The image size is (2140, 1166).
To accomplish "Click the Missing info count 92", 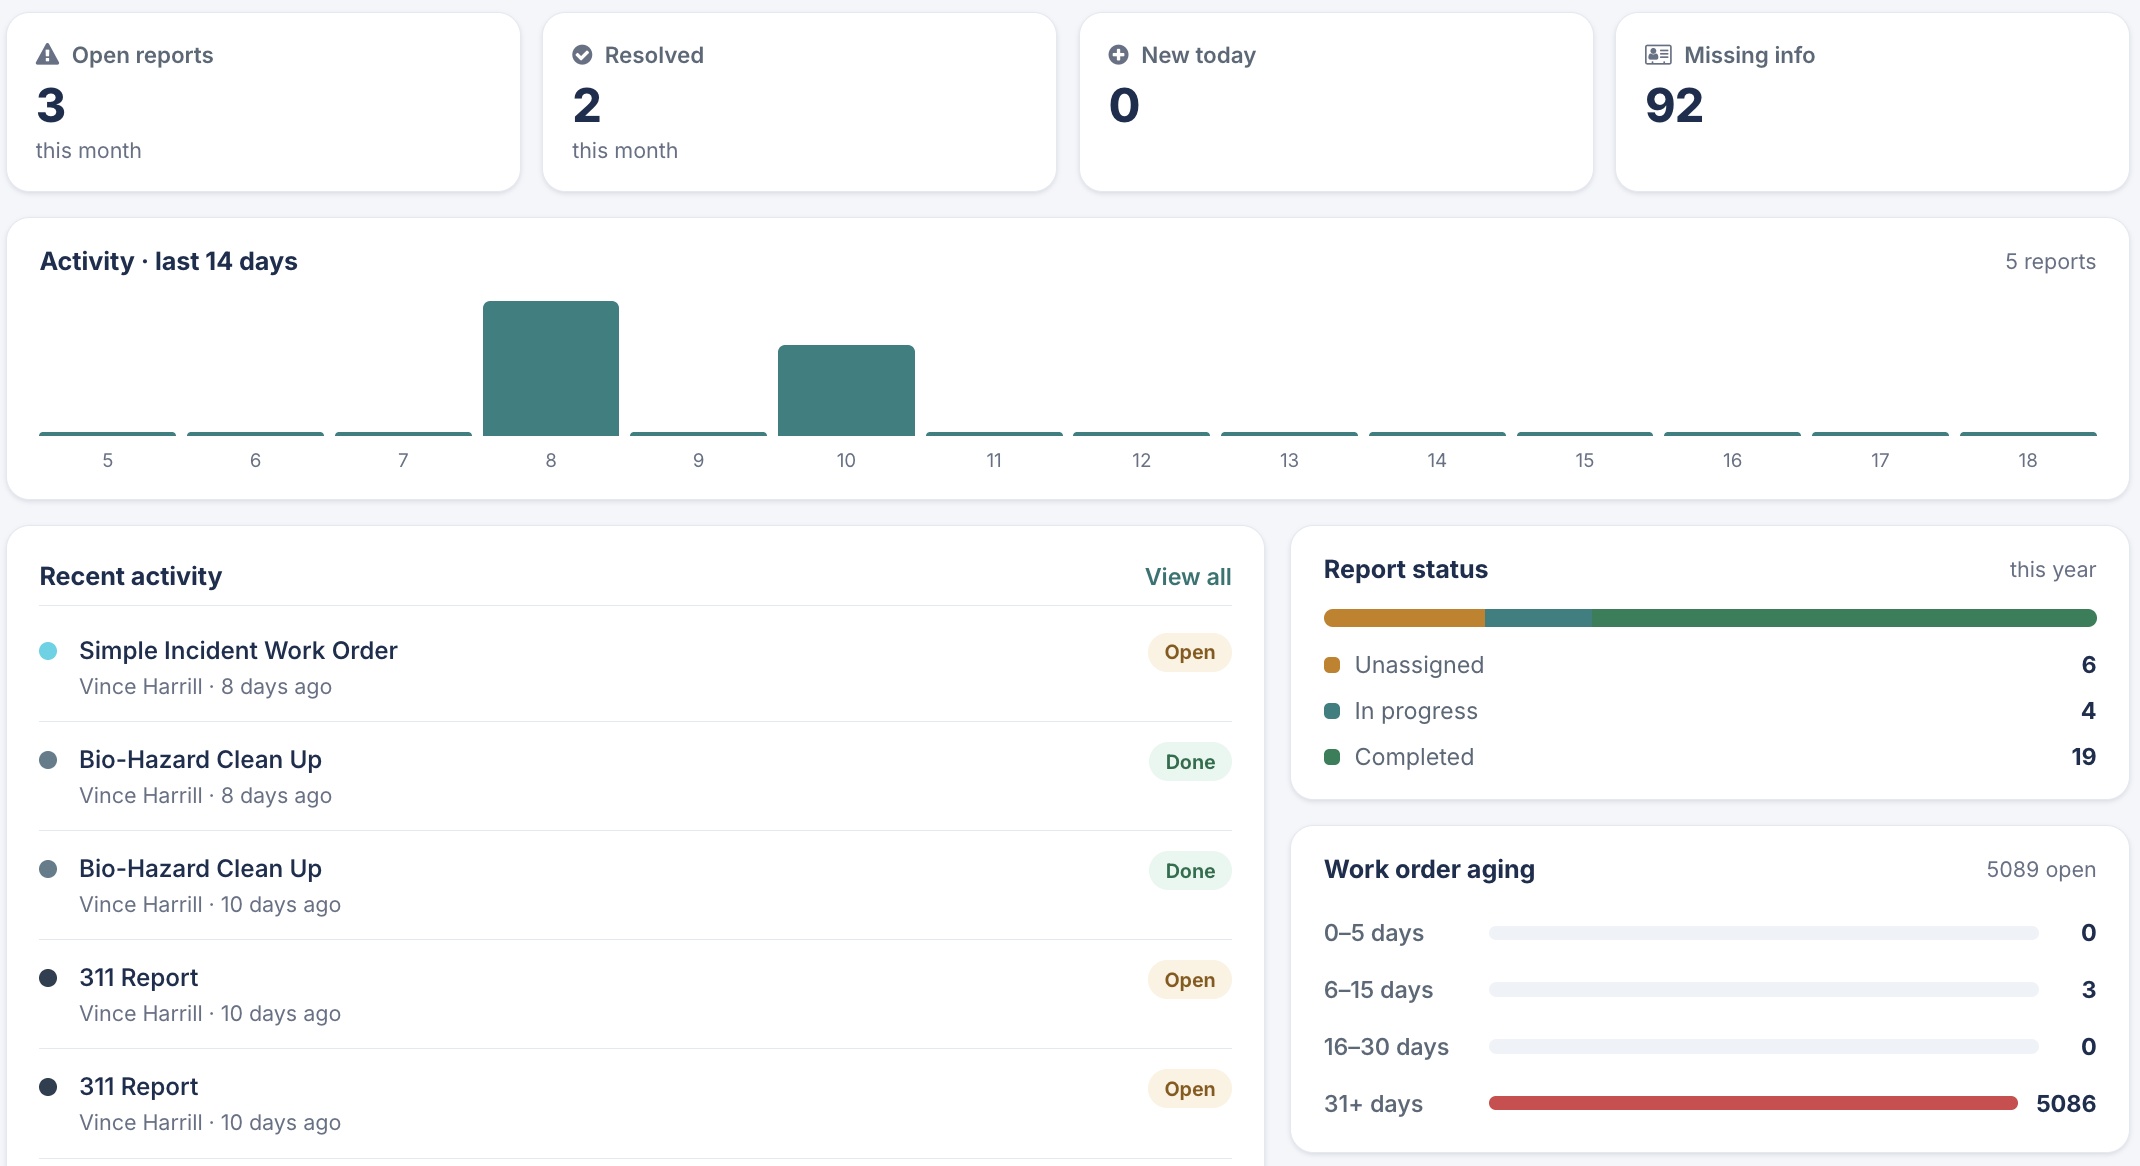I will pyautogui.click(x=1674, y=106).
